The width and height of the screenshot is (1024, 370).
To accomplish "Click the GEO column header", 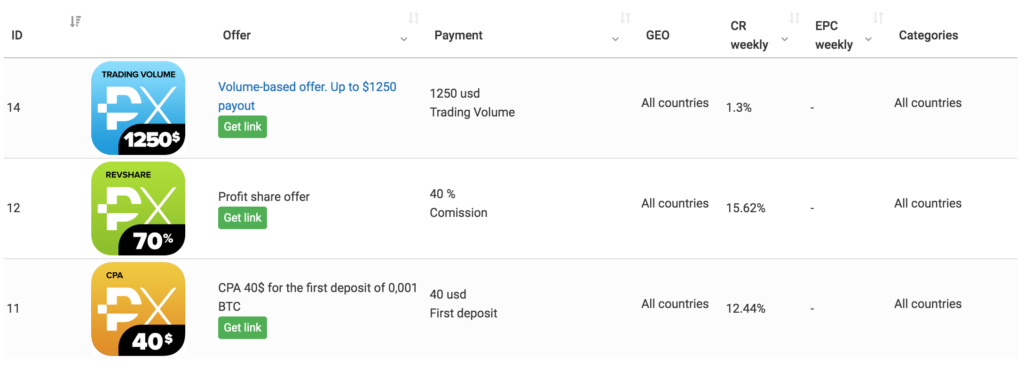I will (x=658, y=35).
